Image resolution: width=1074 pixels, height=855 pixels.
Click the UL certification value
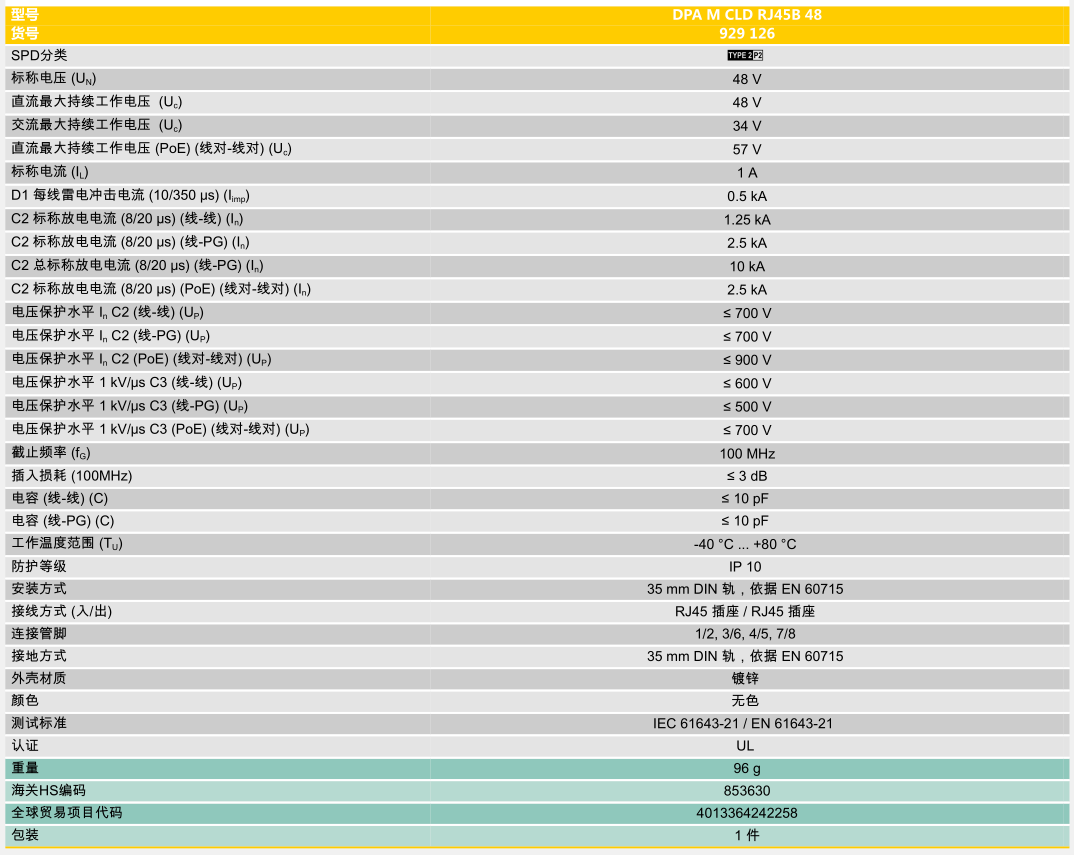(x=746, y=746)
